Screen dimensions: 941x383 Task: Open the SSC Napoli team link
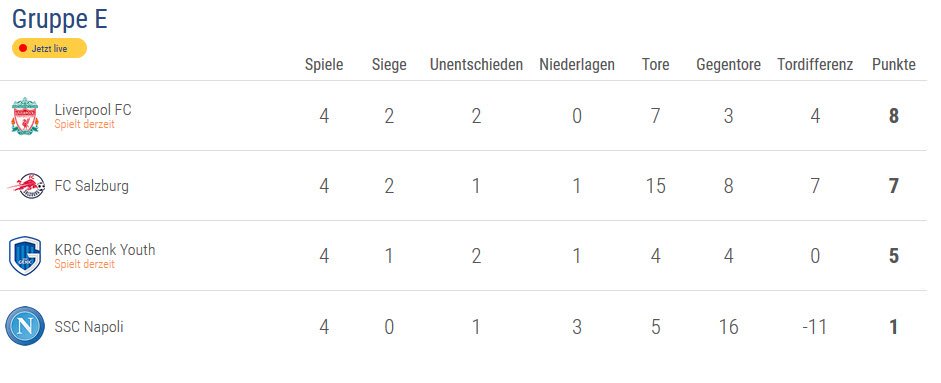[x=89, y=327]
